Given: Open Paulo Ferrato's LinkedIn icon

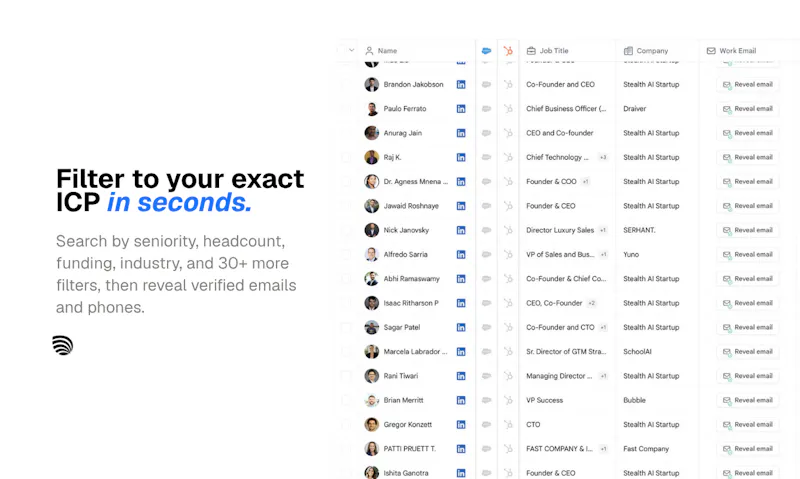Looking at the screenshot, I should [461, 109].
